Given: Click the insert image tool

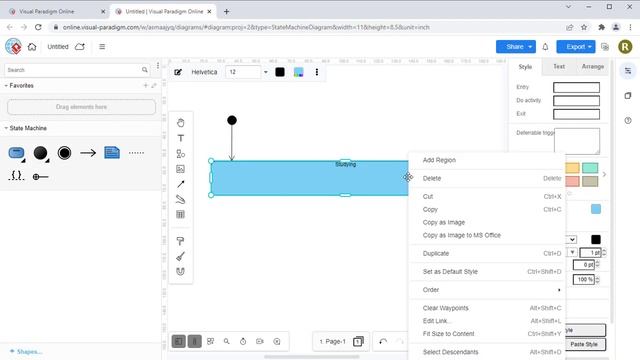Looking at the screenshot, I should pos(180,169).
